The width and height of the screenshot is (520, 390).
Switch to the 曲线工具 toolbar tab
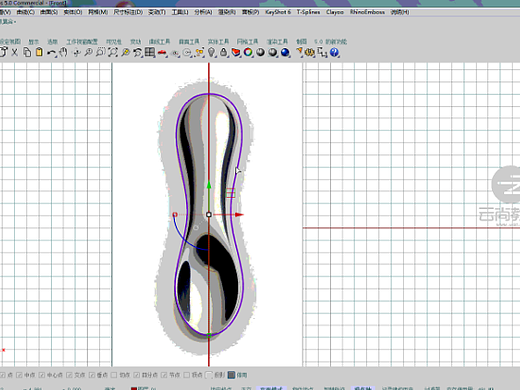pyautogui.click(x=159, y=42)
